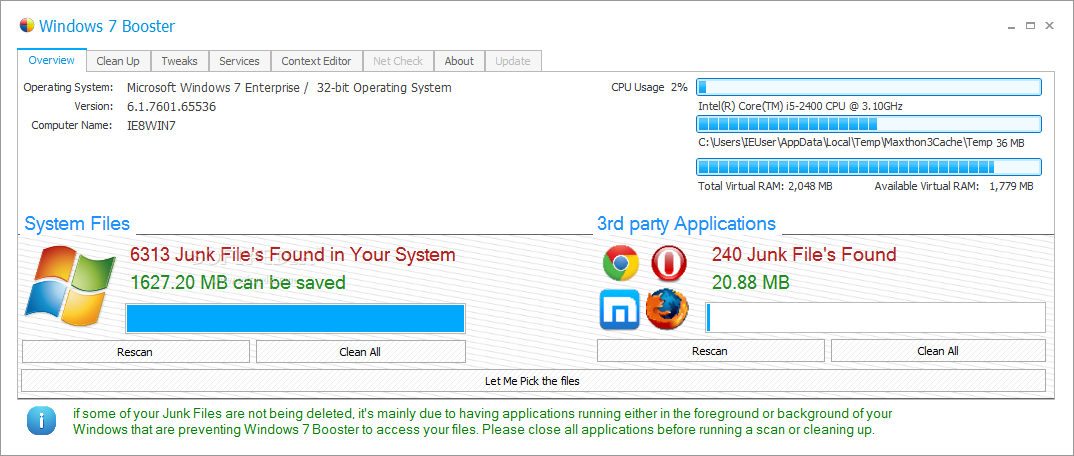Select the Google Chrome icon
Viewport: 1074px width, 456px height.
pyautogui.click(x=621, y=264)
